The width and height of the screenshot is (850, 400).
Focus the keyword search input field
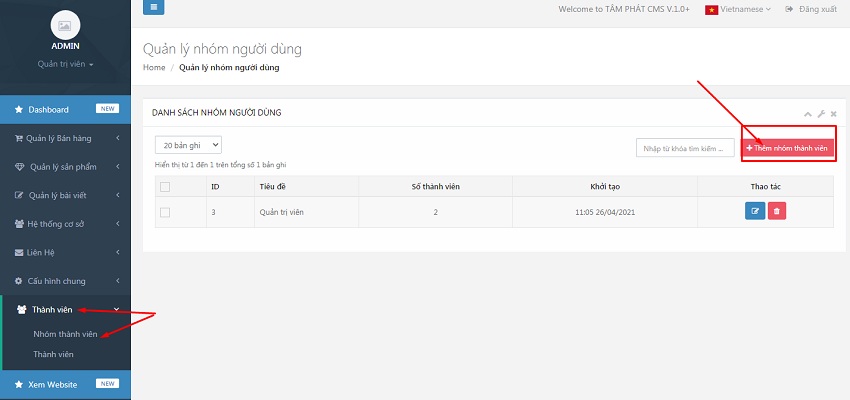685,148
